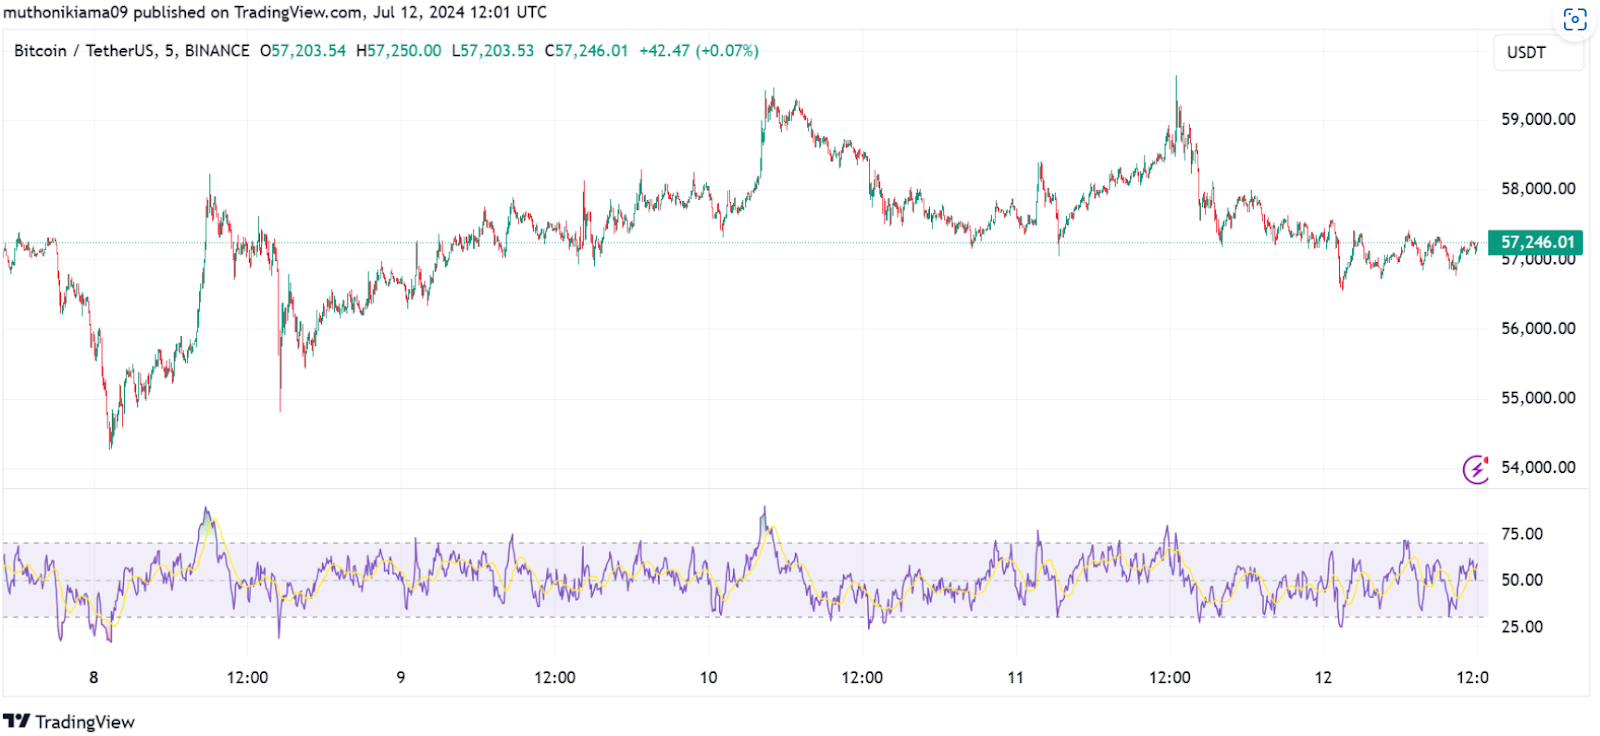Click date label 10 on time axis
Image resolution: width=1600 pixels, height=736 pixels.
[x=708, y=677]
